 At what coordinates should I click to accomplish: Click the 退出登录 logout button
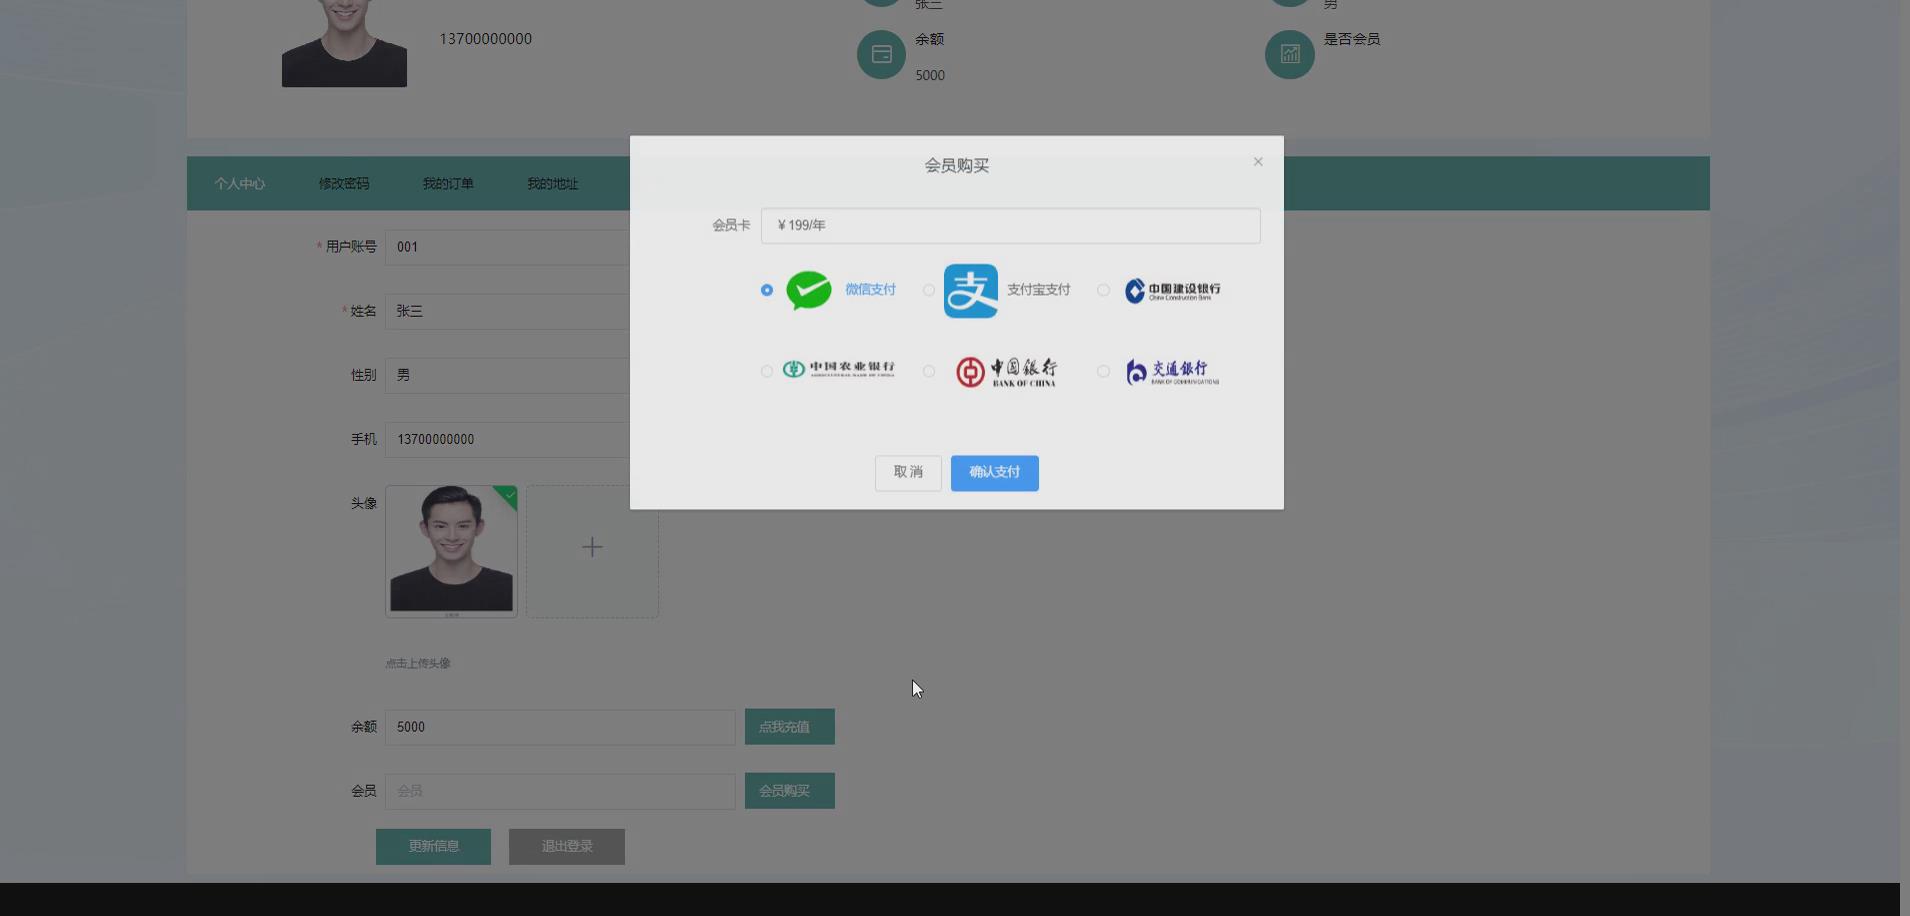click(x=566, y=846)
